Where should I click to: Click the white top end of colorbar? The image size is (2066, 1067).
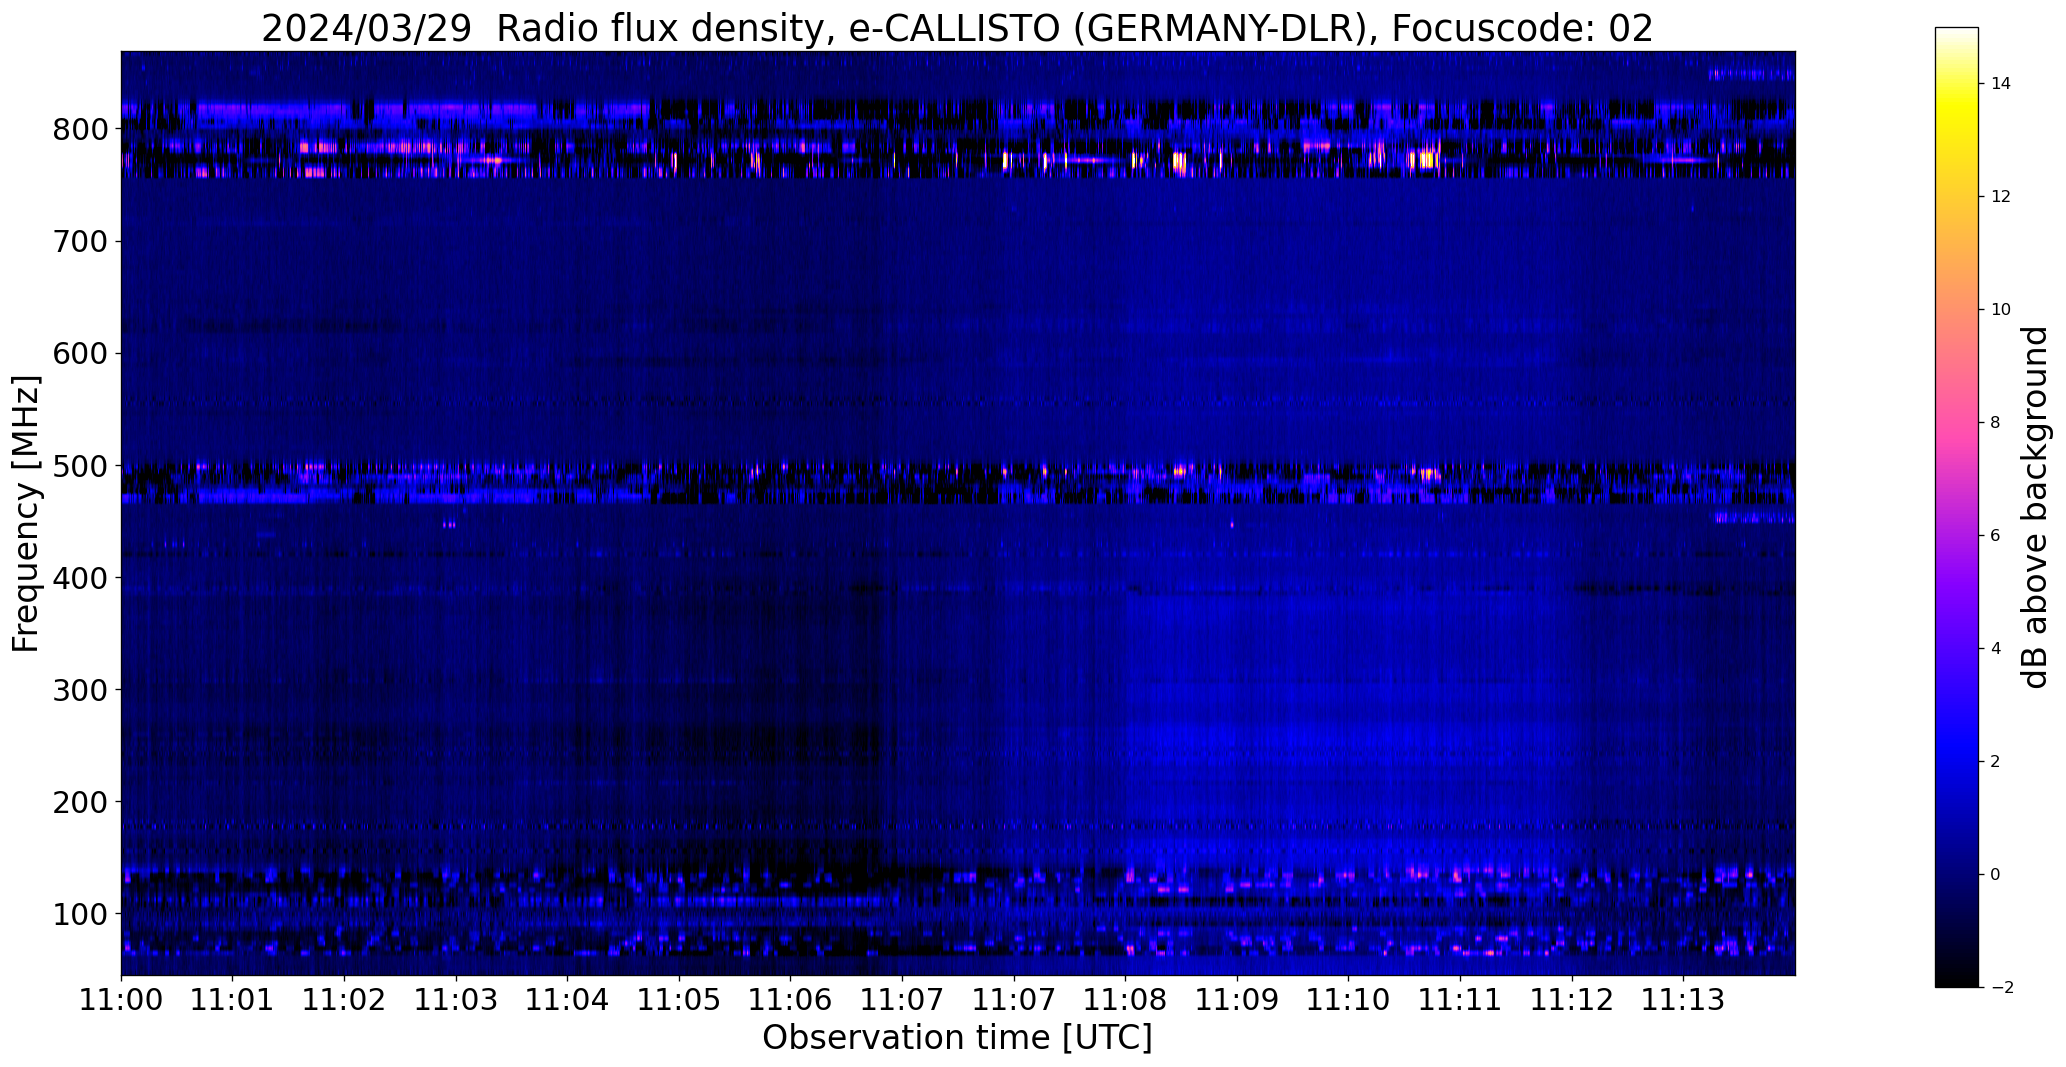click(x=1957, y=33)
